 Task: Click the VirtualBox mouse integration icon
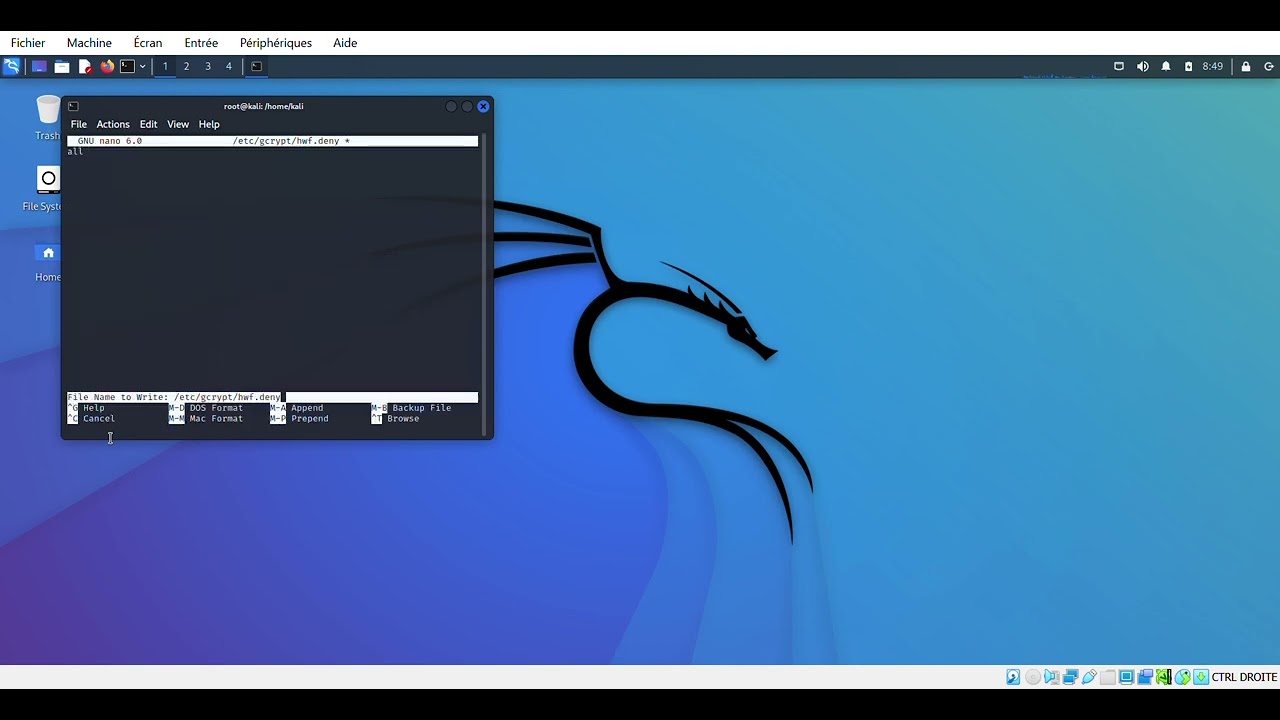pos(1182,677)
